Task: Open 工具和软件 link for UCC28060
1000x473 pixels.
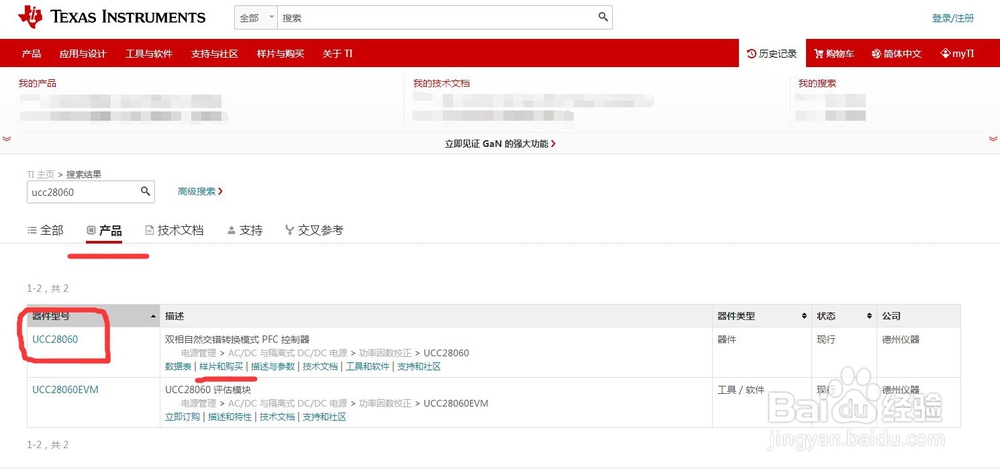Action: click(x=367, y=367)
